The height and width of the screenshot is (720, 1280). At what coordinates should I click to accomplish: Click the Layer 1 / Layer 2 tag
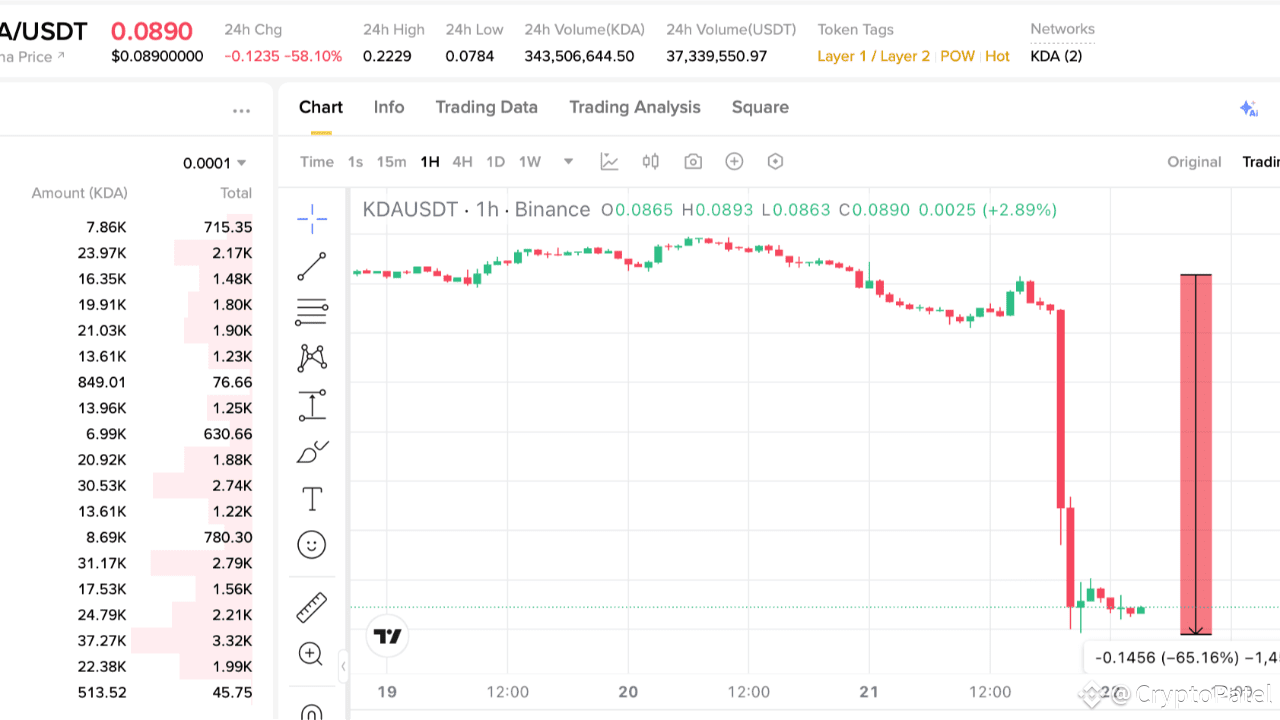pyautogui.click(x=873, y=56)
